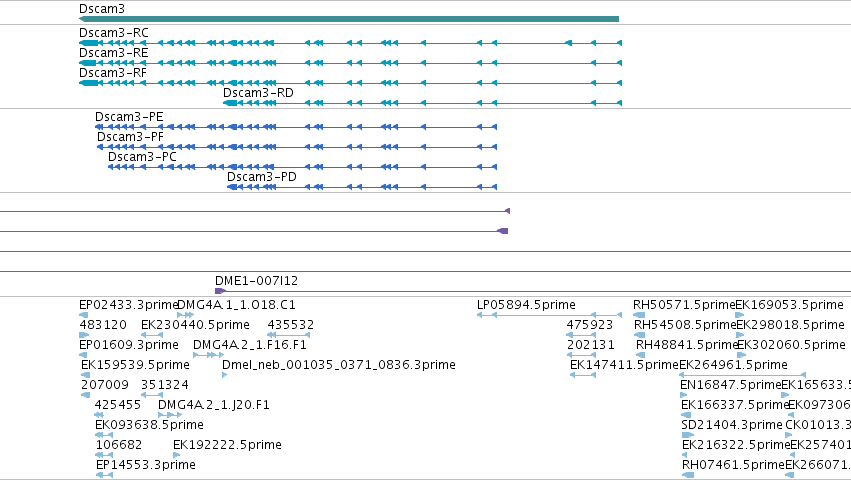
Task: Select the LP05894.5prime feature label
Action: [x=526, y=305]
